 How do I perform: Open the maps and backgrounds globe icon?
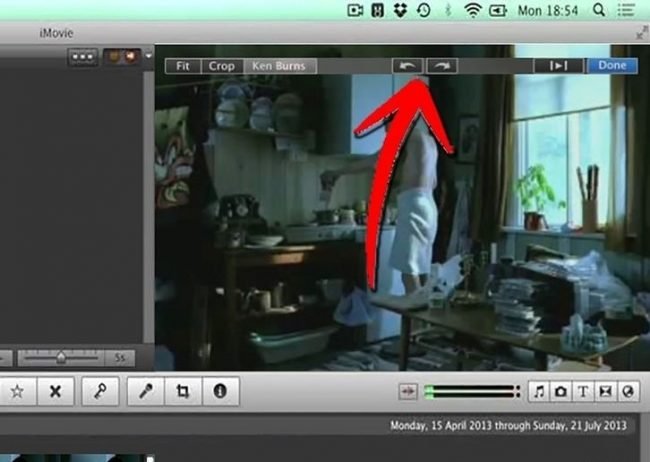pyautogui.click(x=629, y=392)
